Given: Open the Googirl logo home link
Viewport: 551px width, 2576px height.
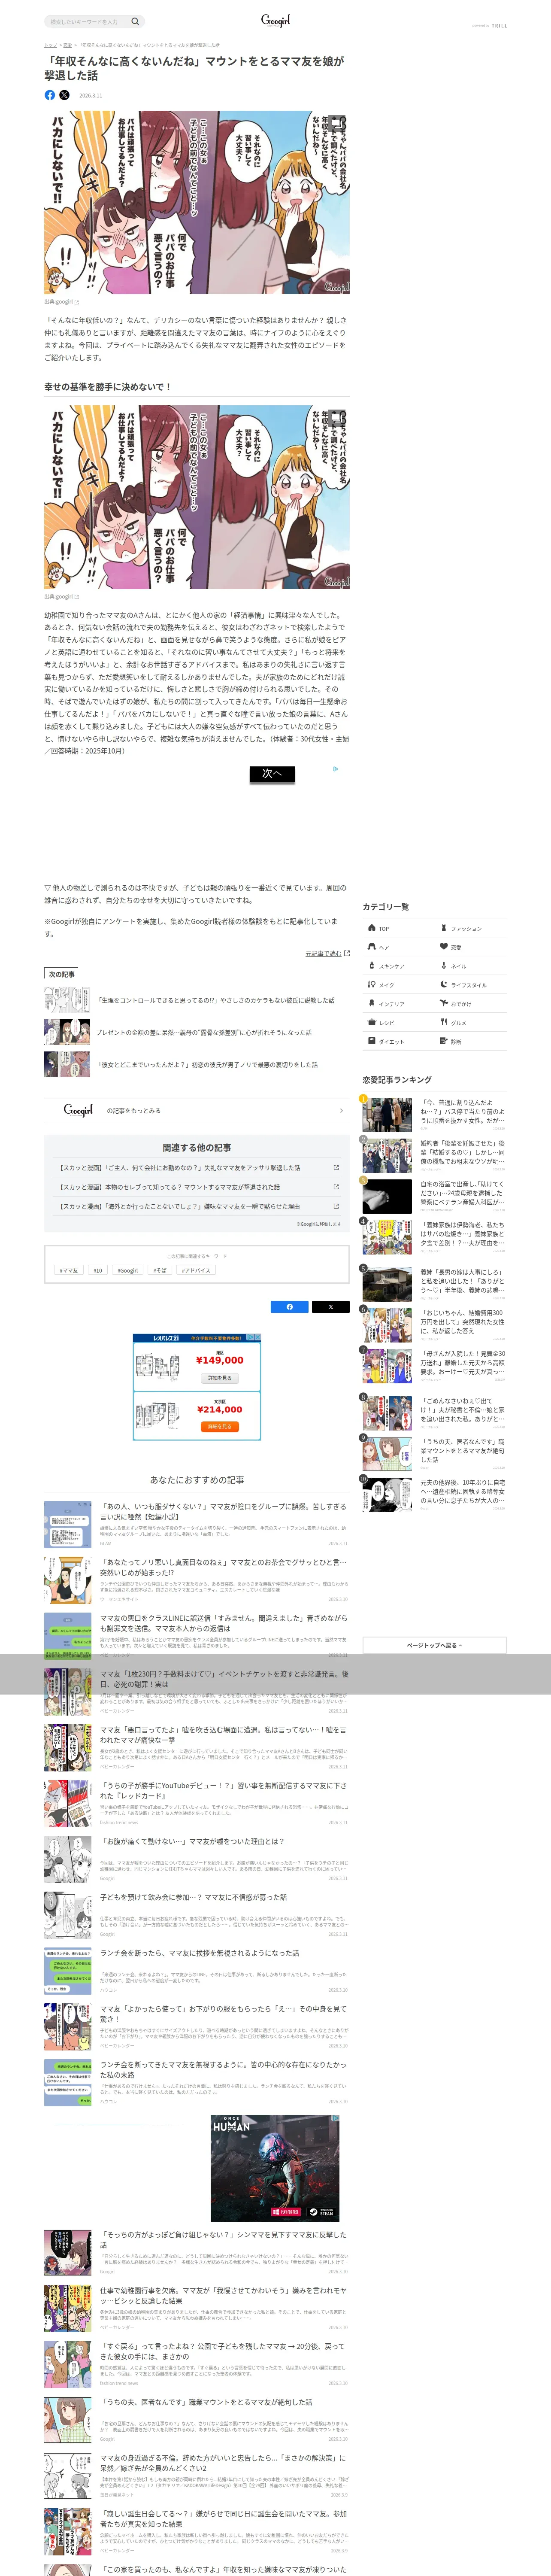Looking at the screenshot, I should click(275, 20).
